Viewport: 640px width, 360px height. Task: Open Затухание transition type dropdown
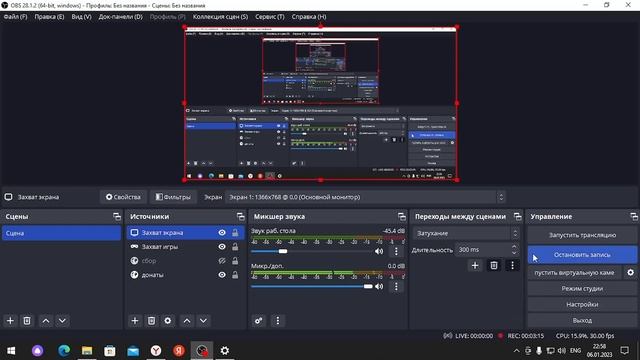click(466, 233)
